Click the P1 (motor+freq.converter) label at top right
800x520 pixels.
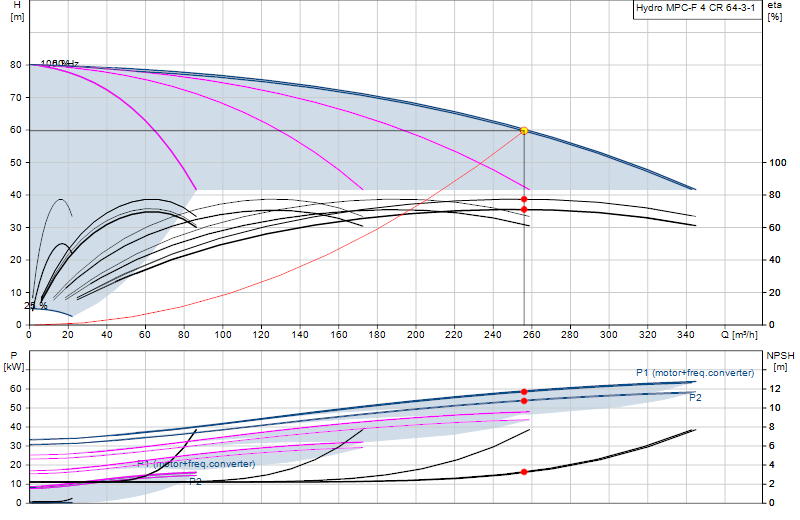(695, 373)
